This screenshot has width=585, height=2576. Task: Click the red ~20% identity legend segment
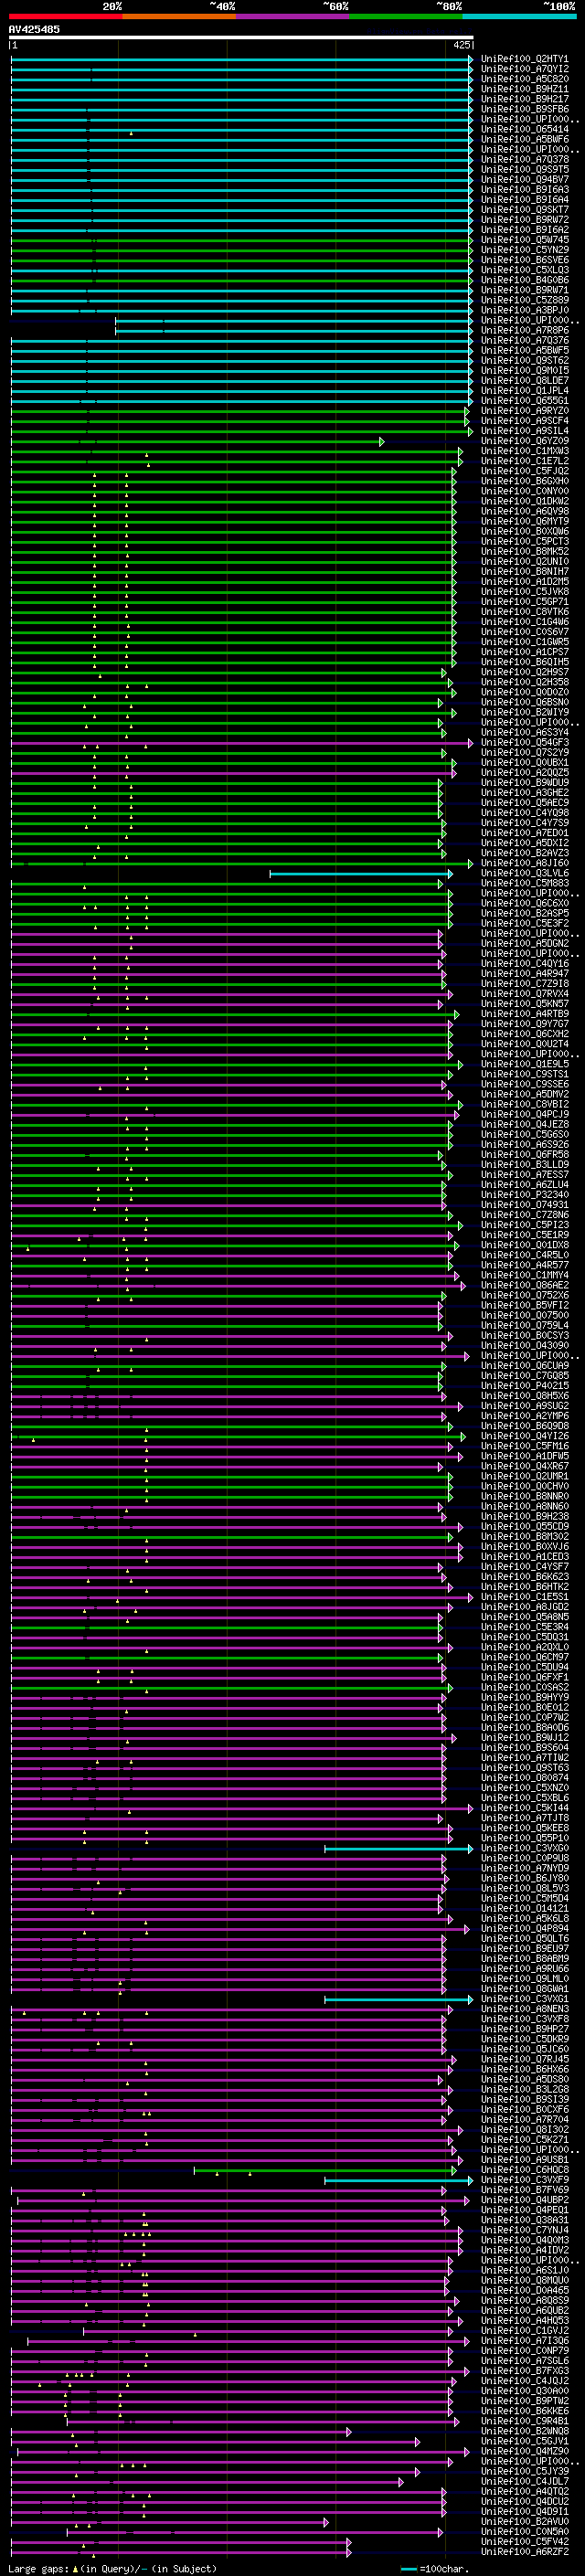pos(65,16)
